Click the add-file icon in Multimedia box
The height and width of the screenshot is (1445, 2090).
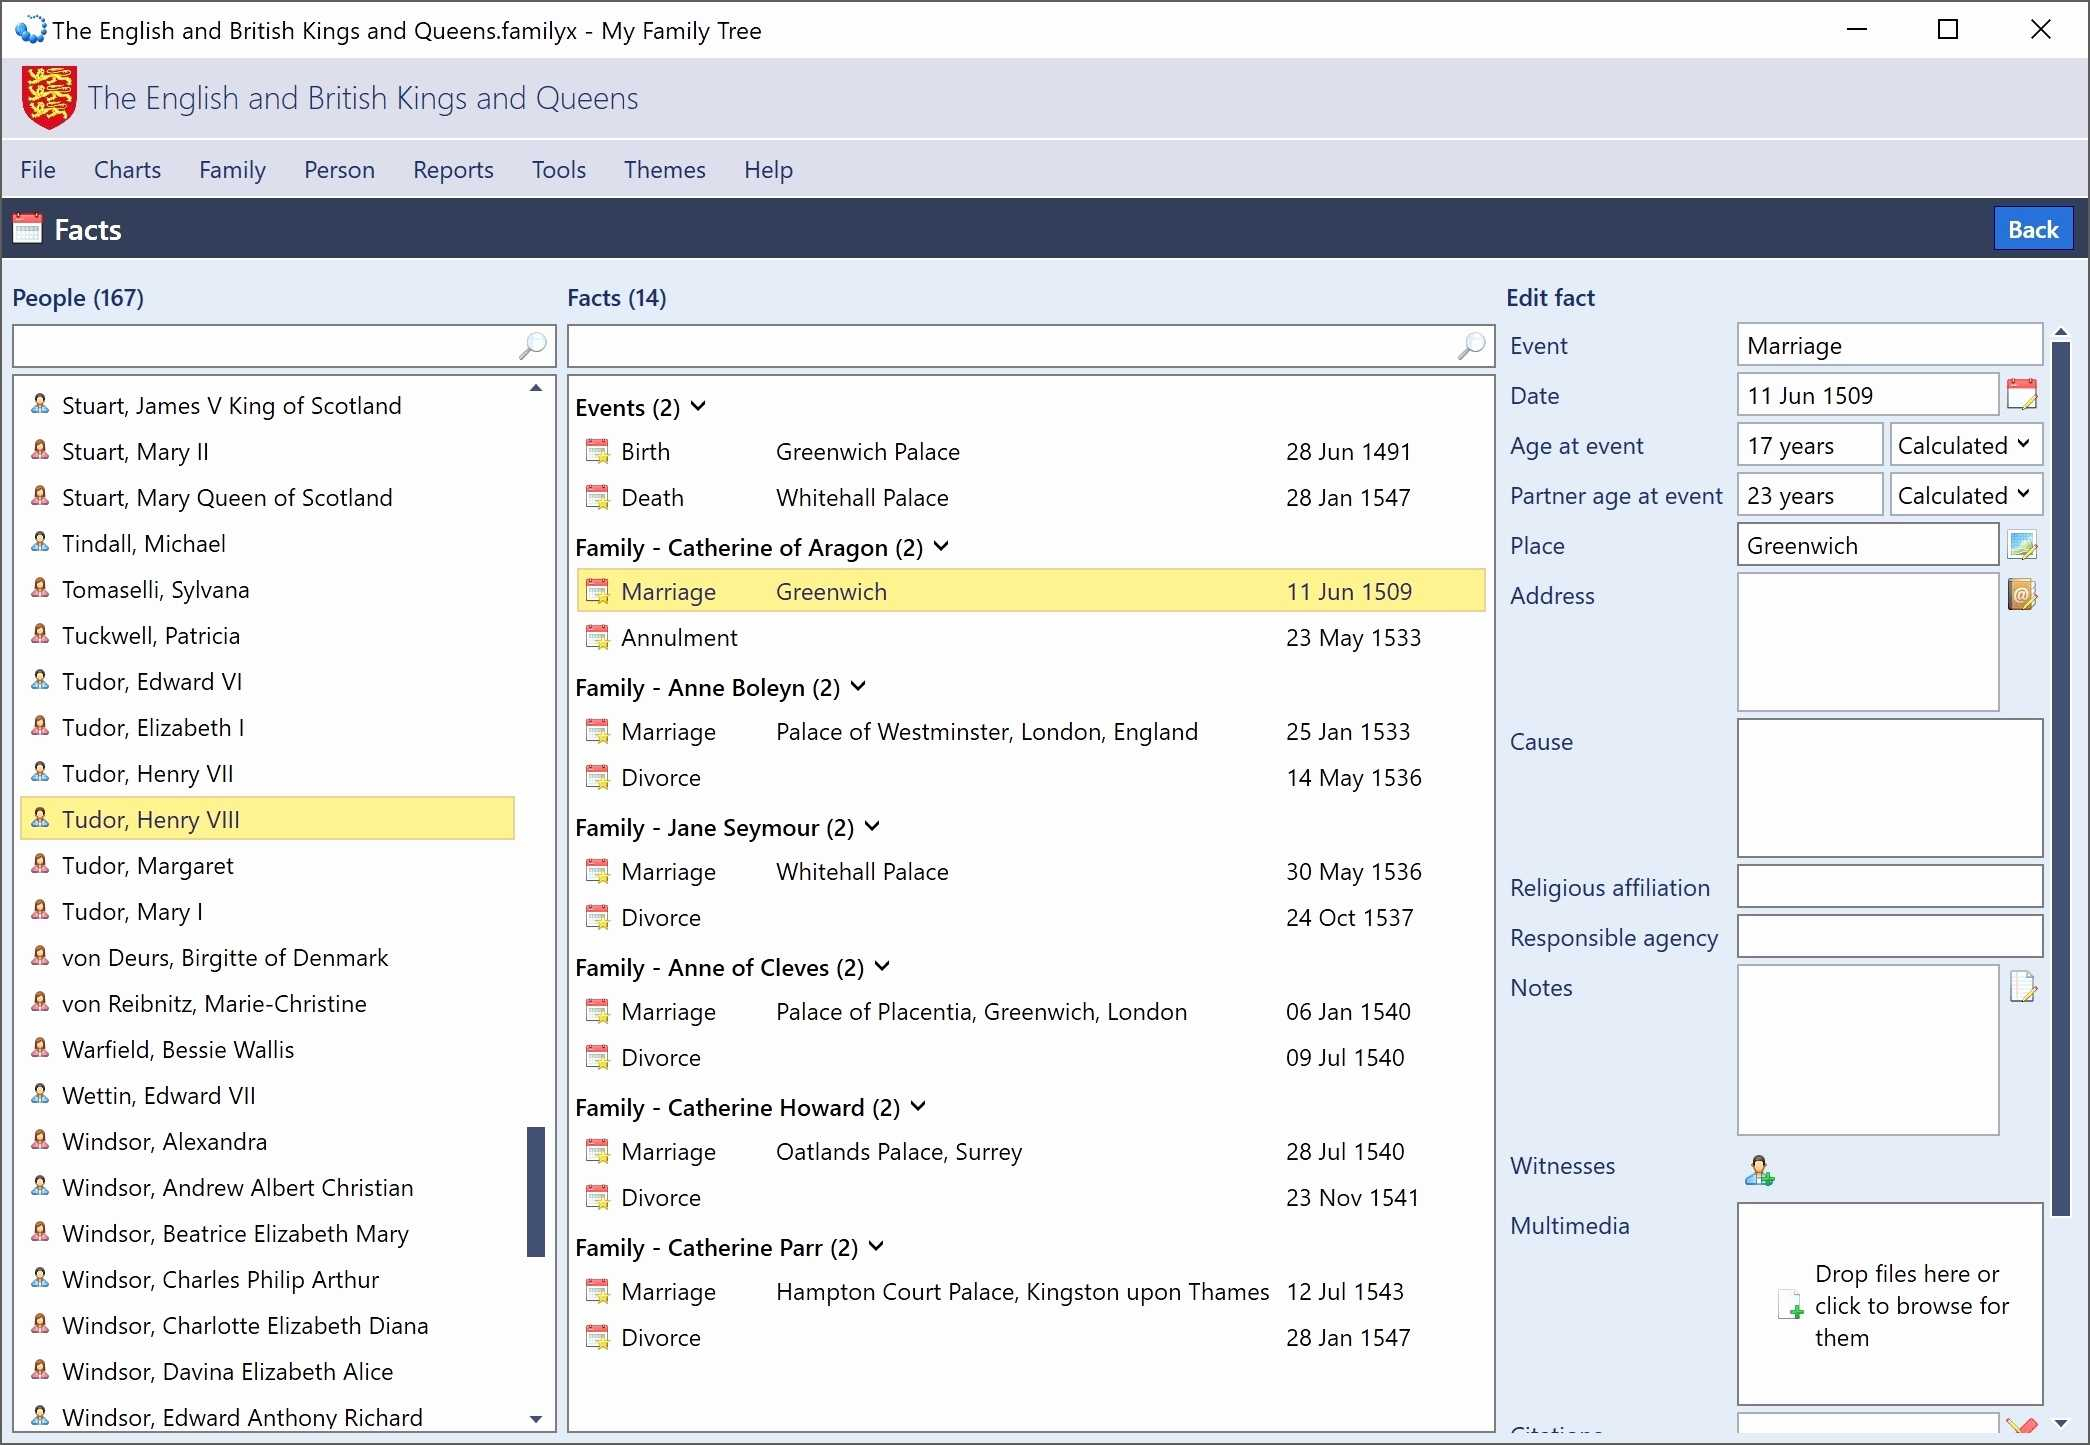(x=1790, y=1305)
